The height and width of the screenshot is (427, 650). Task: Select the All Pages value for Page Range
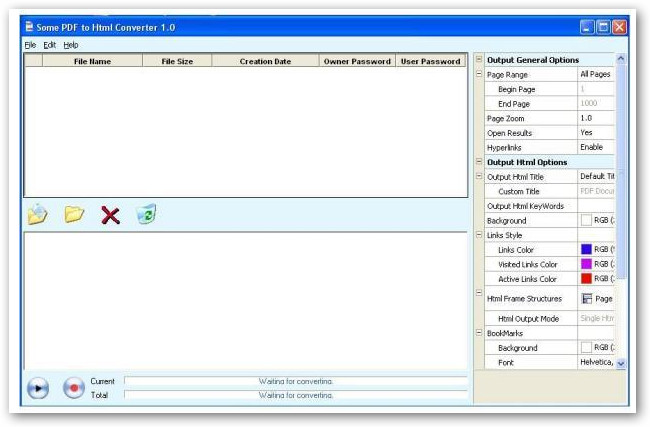pos(596,74)
